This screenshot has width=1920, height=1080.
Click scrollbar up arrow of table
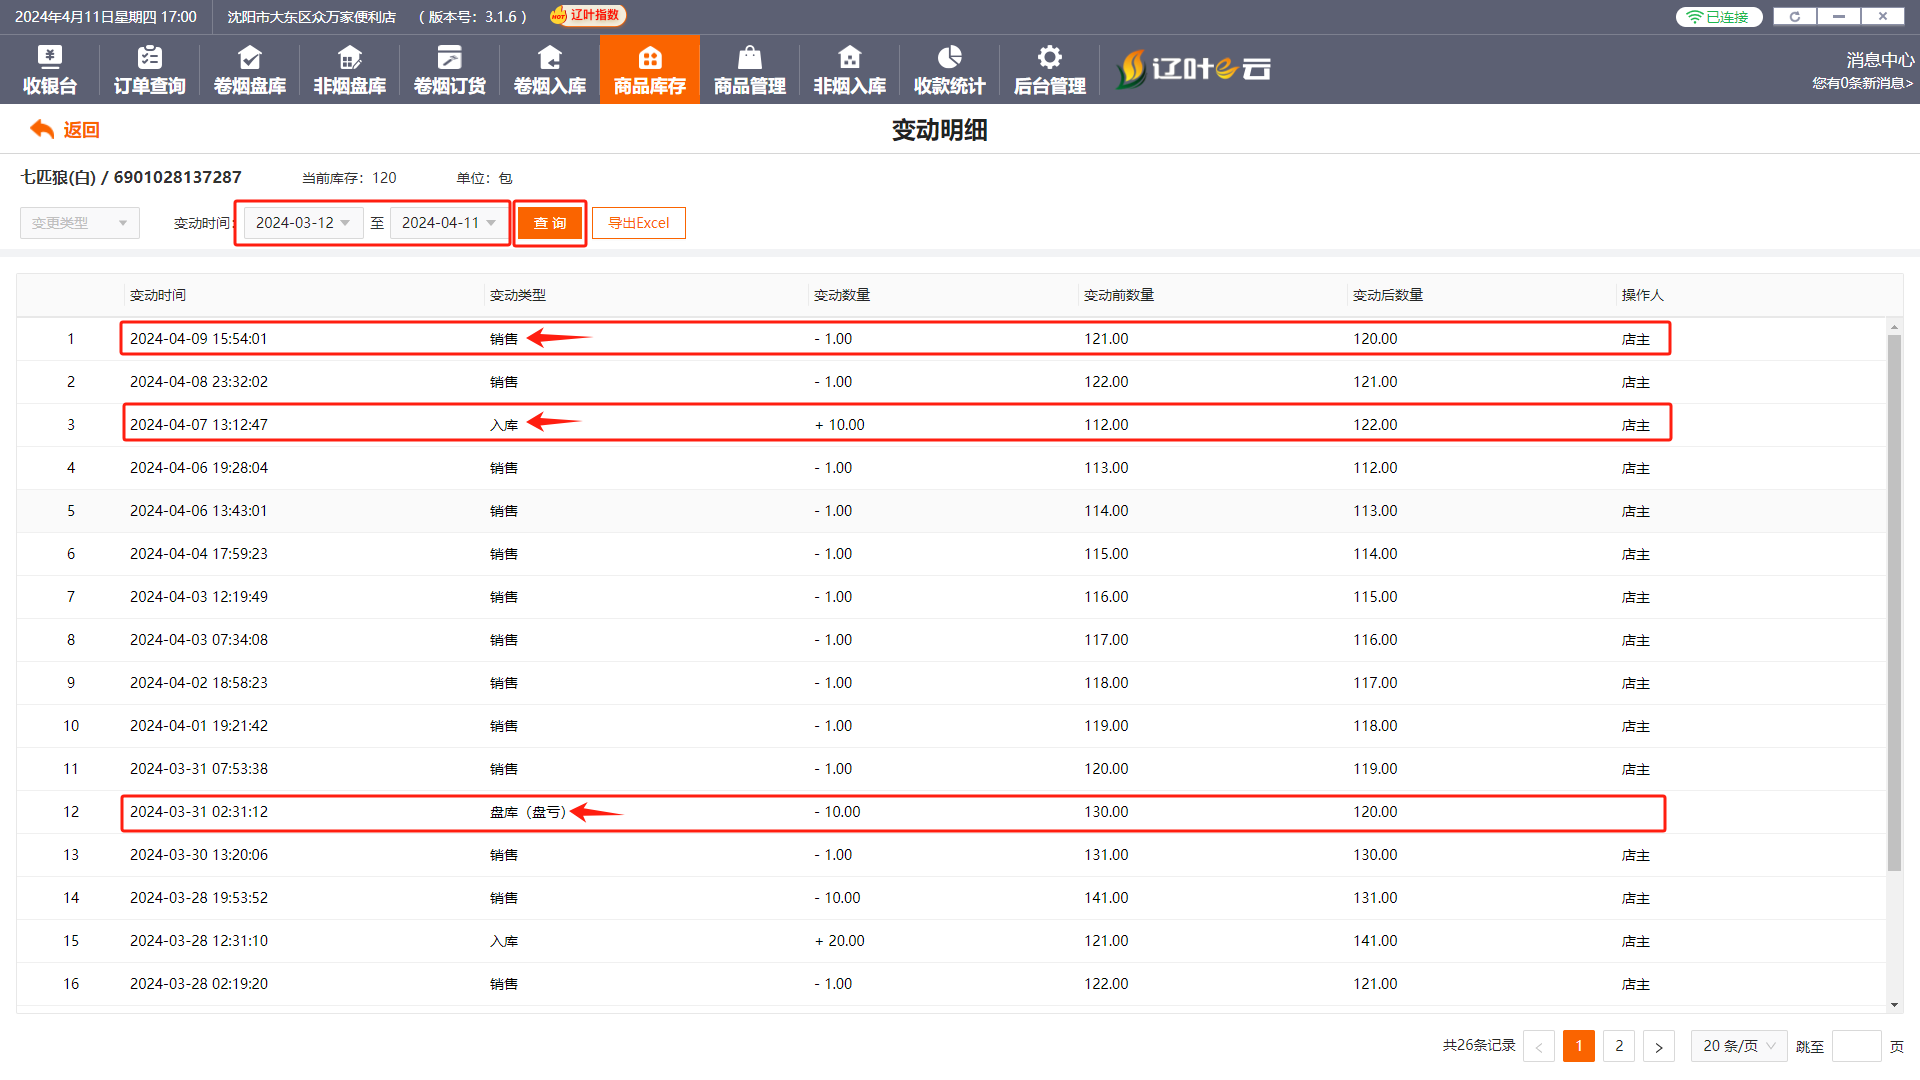click(1894, 327)
